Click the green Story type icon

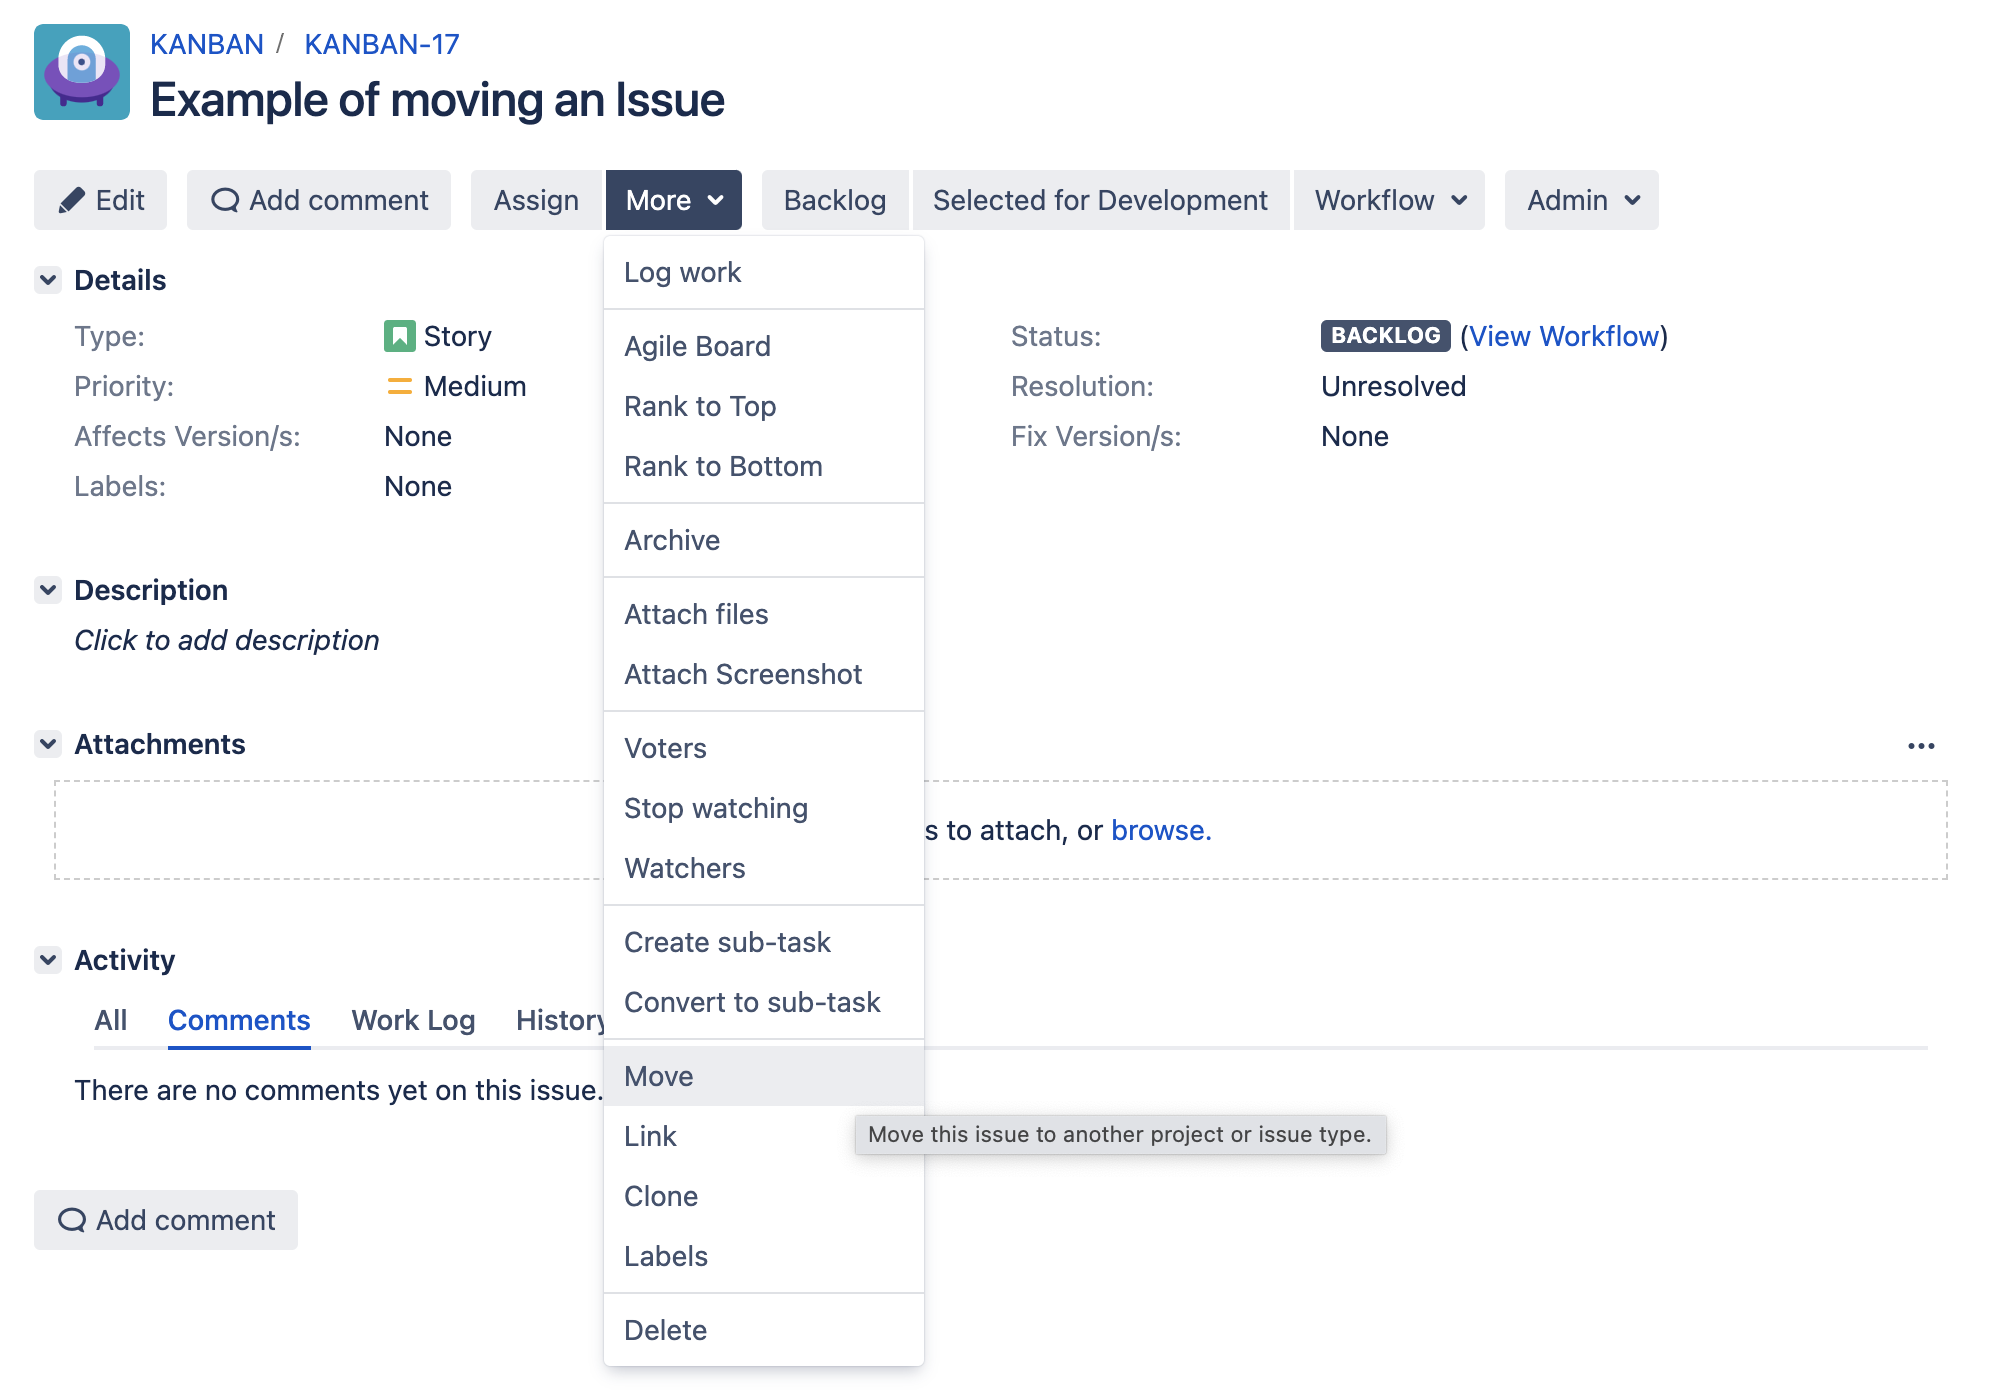coord(399,336)
